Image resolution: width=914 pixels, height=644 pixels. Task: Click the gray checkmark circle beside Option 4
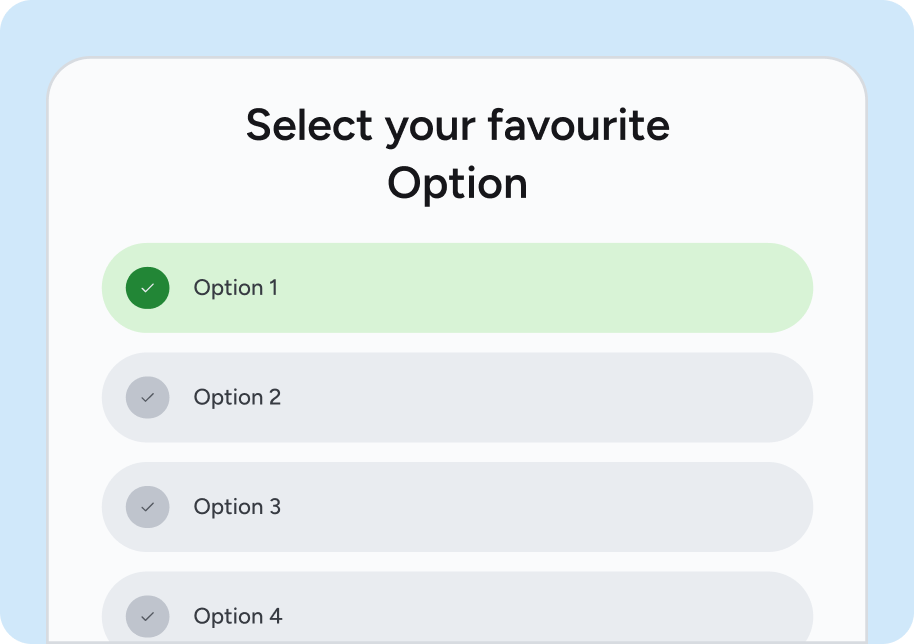[x=147, y=616]
